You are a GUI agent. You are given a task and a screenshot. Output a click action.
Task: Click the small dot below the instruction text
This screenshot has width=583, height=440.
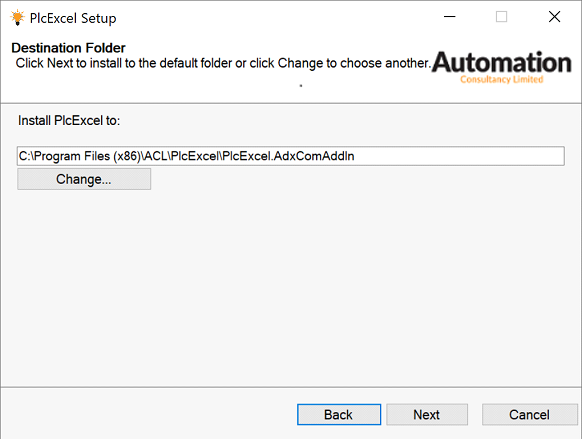pos(301,86)
